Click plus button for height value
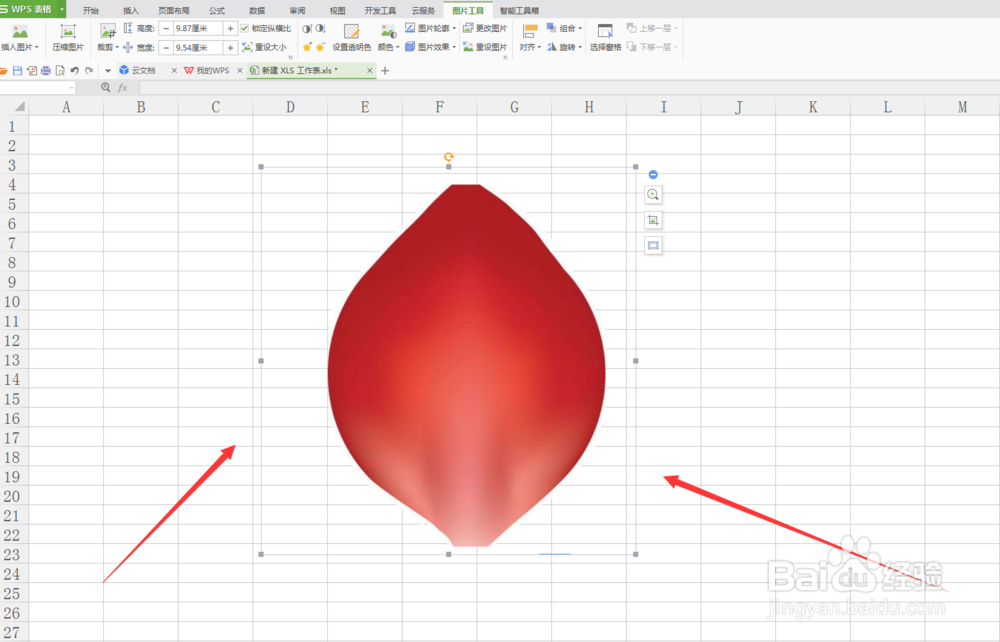 pos(230,29)
